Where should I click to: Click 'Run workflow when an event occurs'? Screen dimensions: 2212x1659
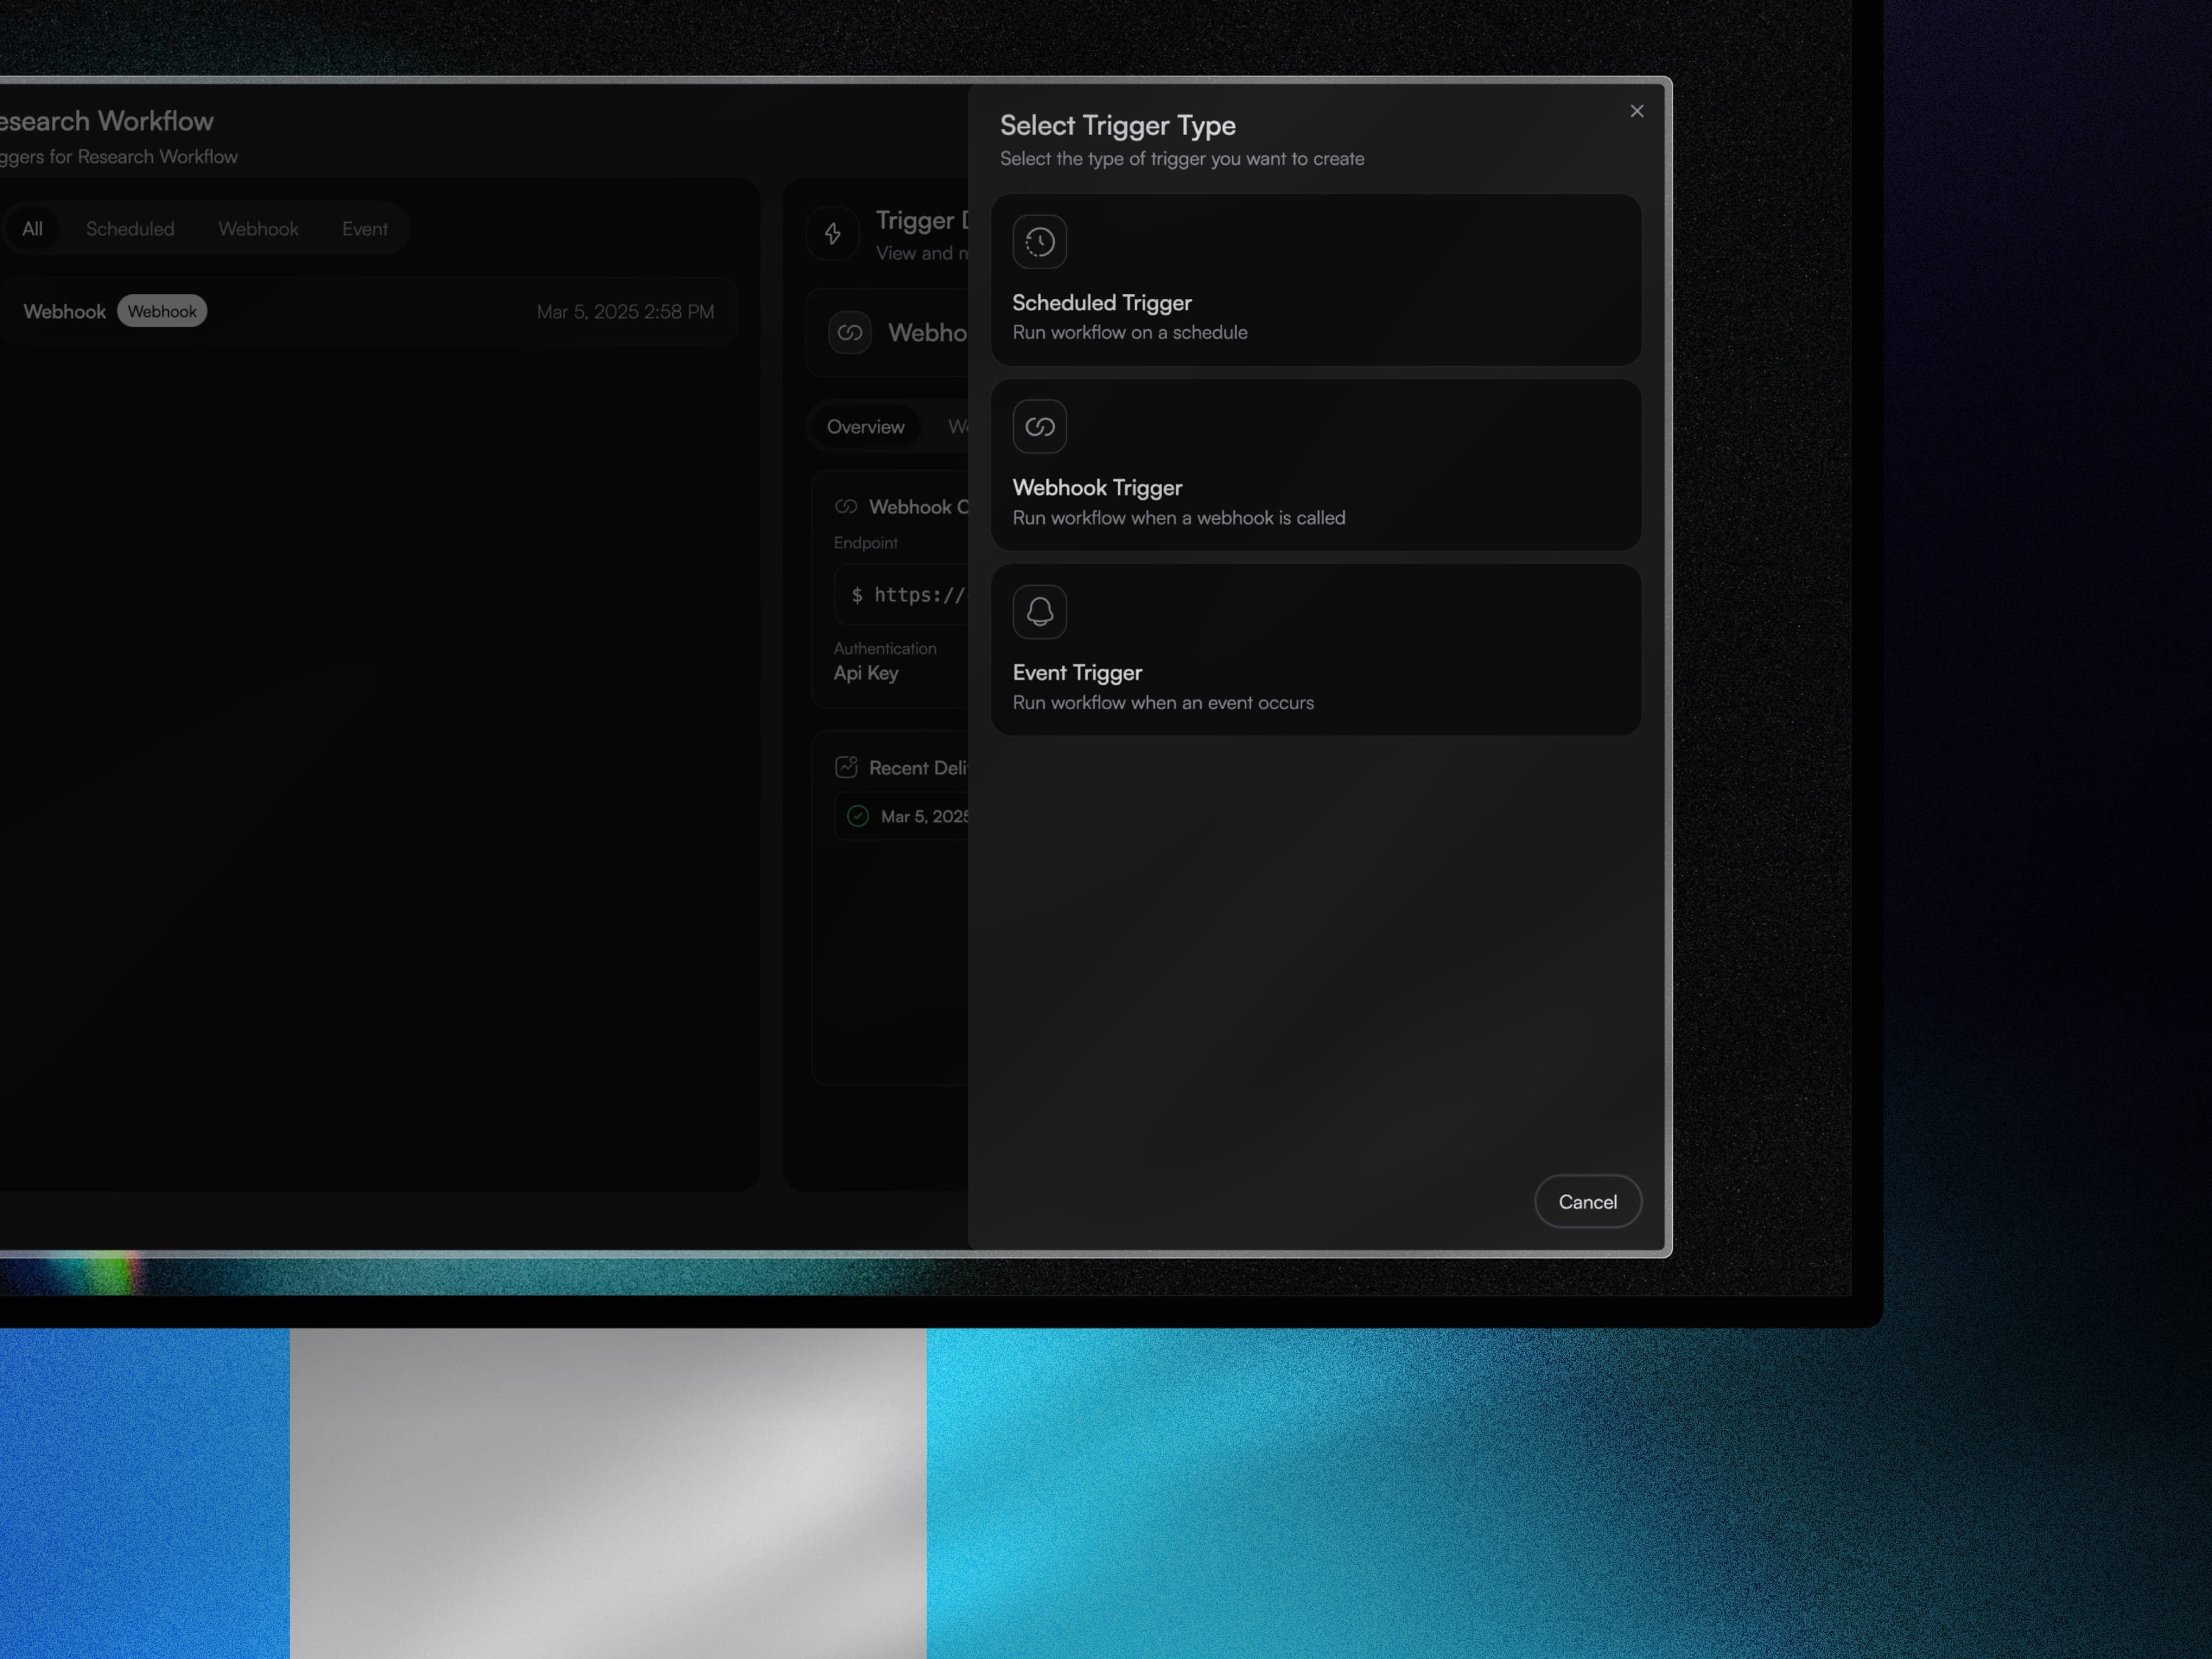tap(1163, 703)
